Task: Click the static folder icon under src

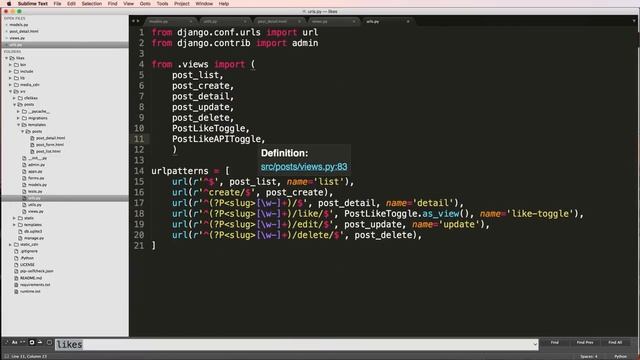Action: [x=20, y=218]
